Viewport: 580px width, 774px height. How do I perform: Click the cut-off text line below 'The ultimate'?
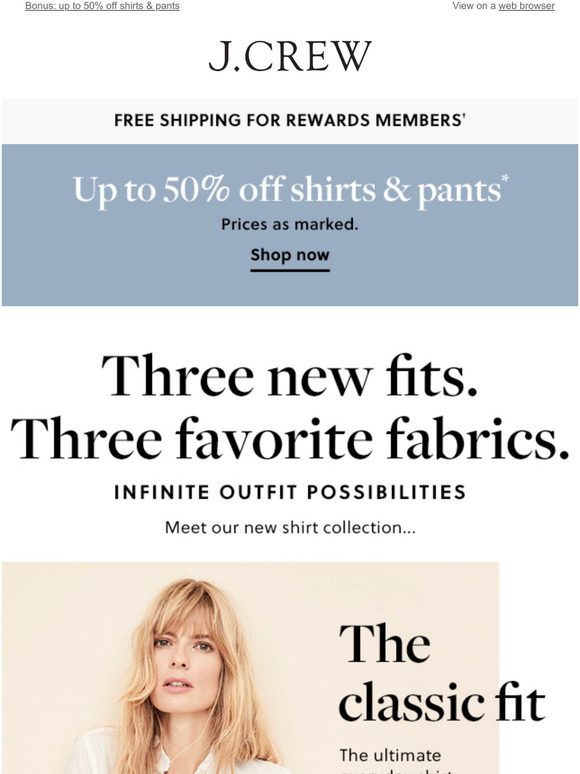pyautogui.click(x=396, y=770)
